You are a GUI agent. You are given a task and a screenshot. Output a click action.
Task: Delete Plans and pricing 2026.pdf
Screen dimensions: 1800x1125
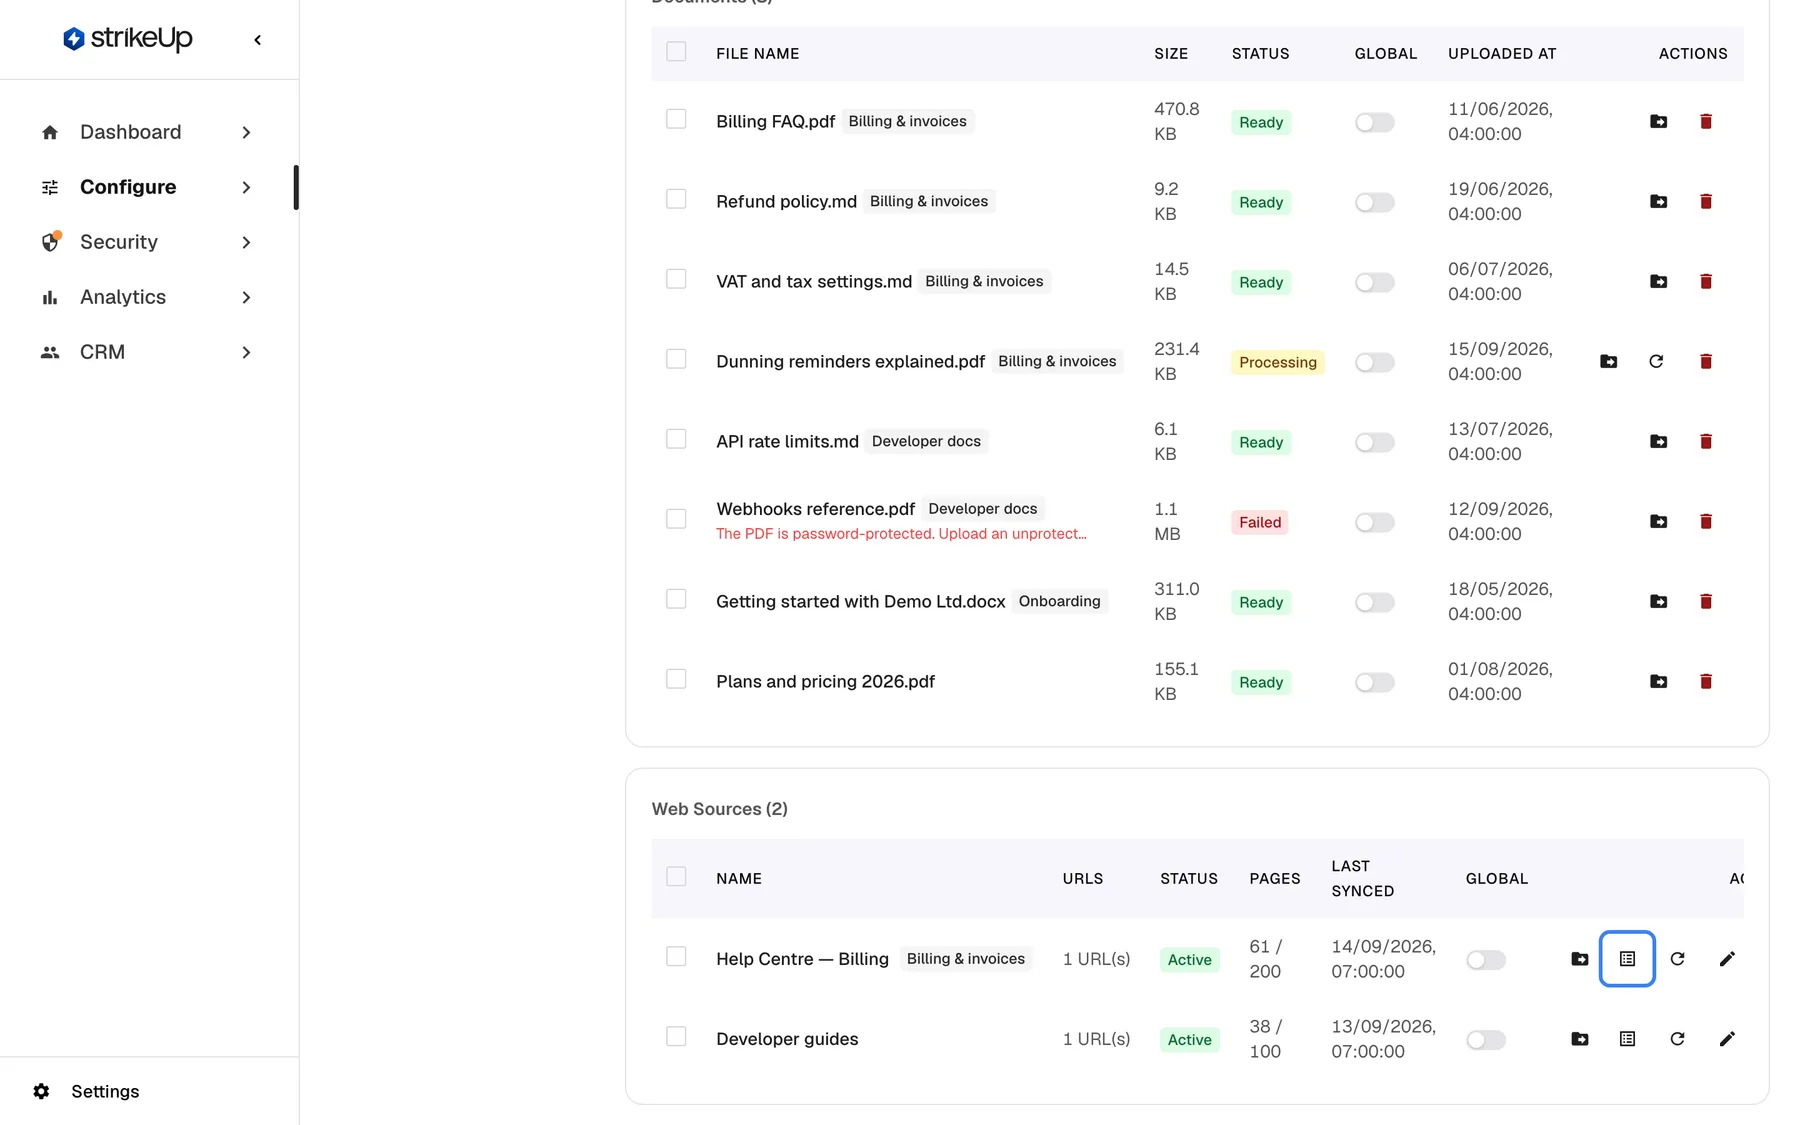[x=1706, y=681]
